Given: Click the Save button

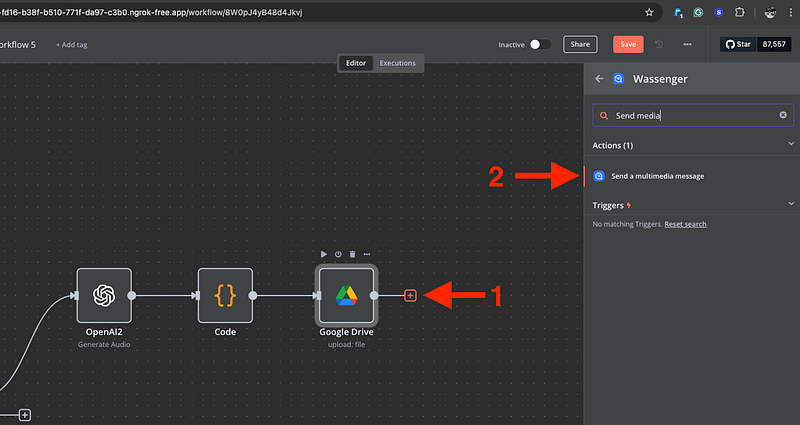Looking at the screenshot, I should pyautogui.click(x=628, y=45).
